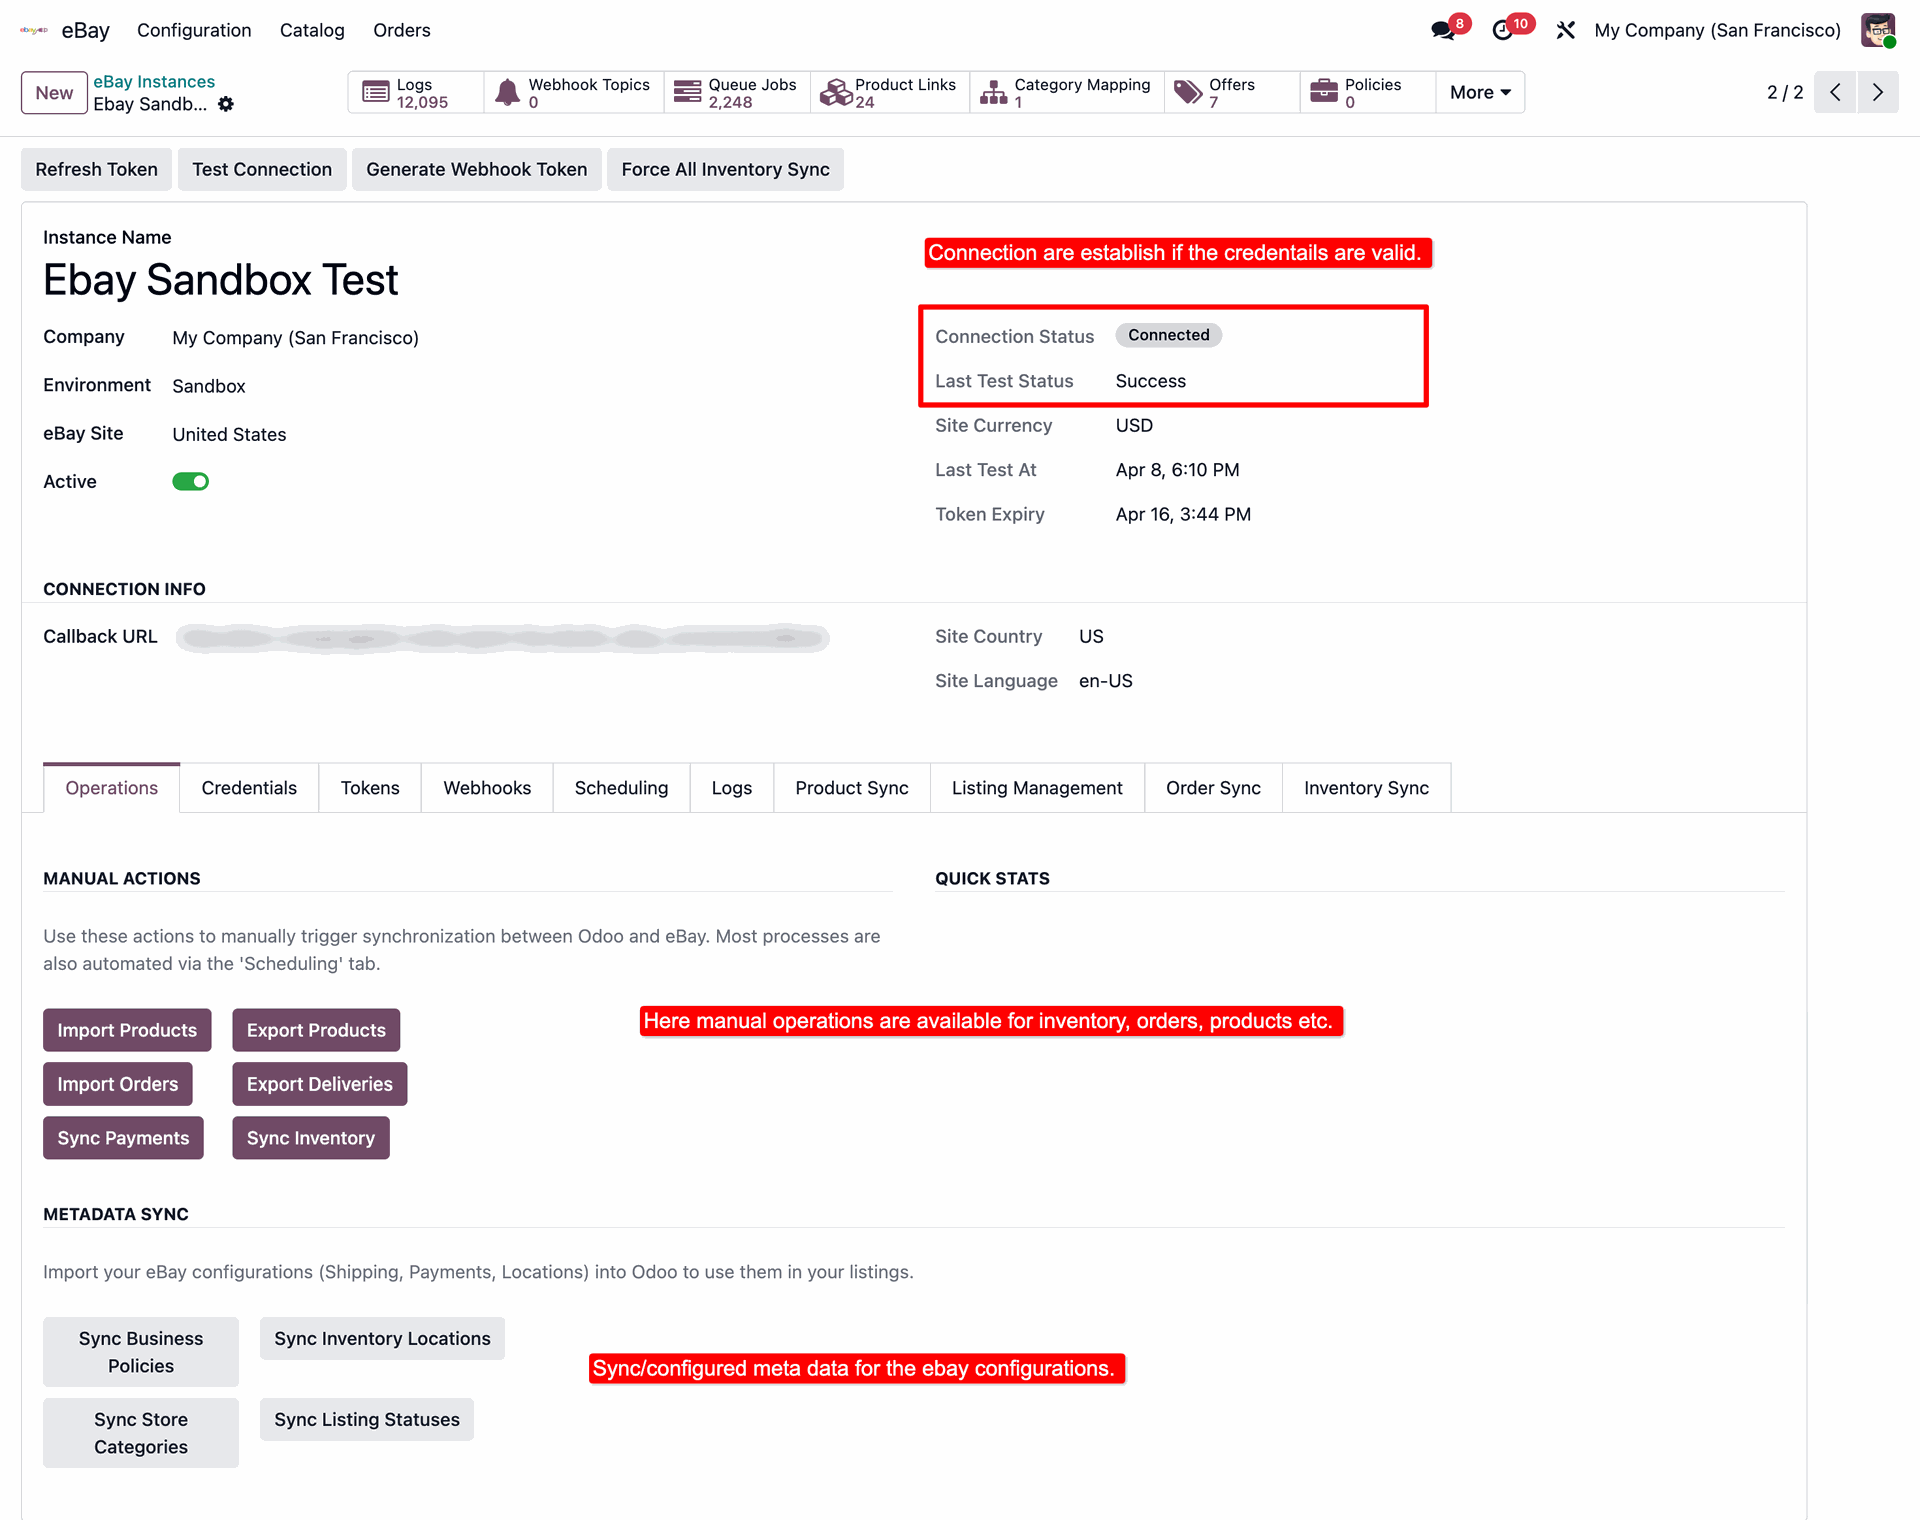Screen dimensions: 1920x1520
Task: Switch to the Scheduling tab
Action: click(x=621, y=788)
